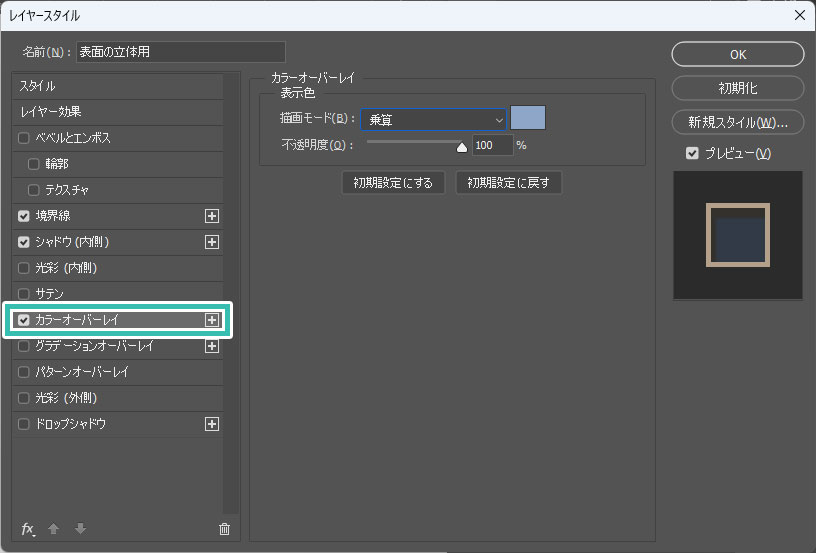Image resolution: width=816 pixels, height=553 pixels.
Task: Select レイヤー効果 in the left list
Action: pos(118,112)
